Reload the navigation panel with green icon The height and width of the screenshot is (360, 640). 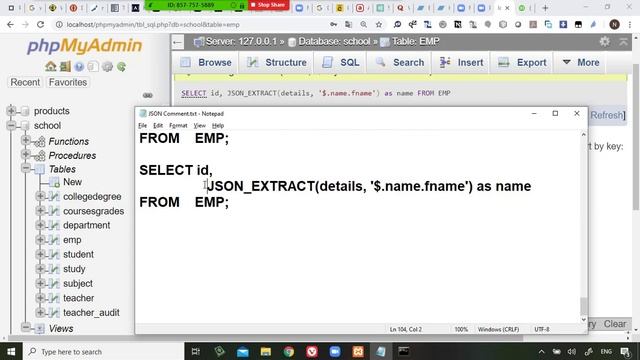point(121,66)
